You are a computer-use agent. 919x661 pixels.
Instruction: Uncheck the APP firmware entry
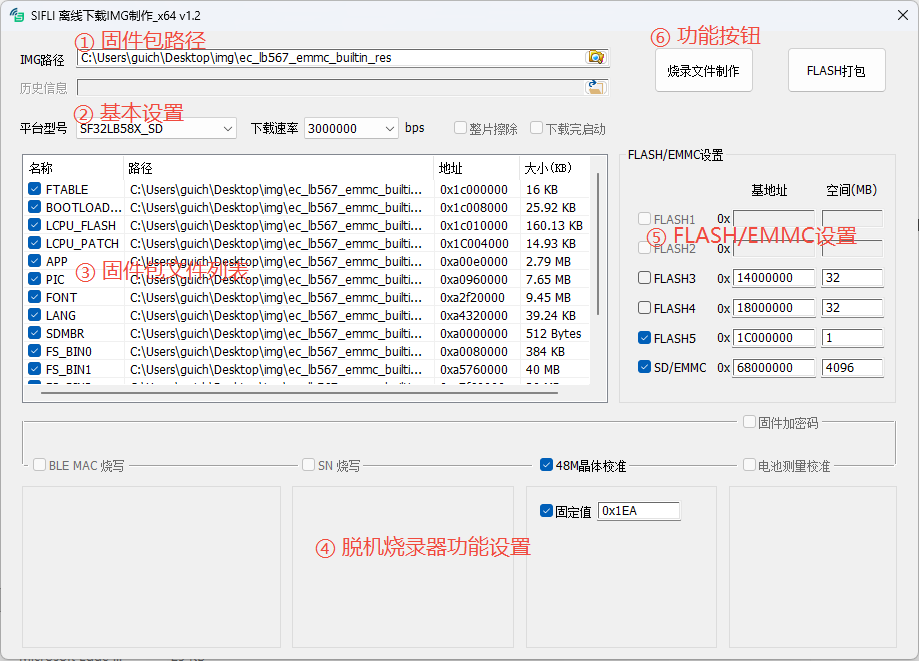click(x=34, y=261)
